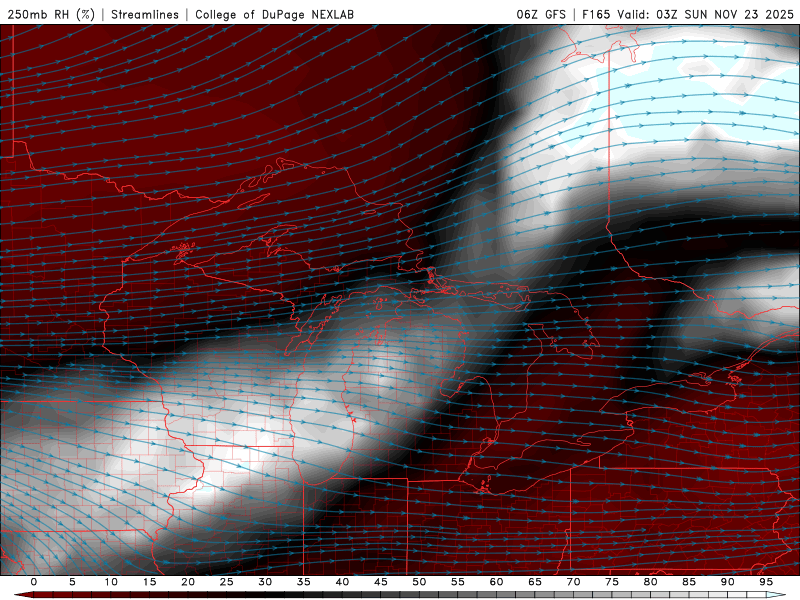Click the "40" color scale label

(342, 582)
